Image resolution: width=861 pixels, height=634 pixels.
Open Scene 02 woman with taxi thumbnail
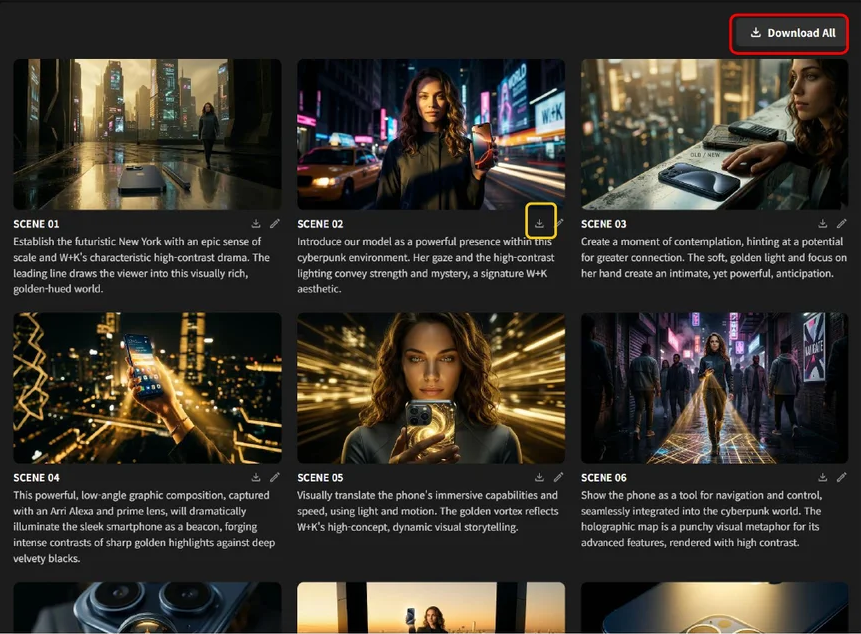coord(431,134)
